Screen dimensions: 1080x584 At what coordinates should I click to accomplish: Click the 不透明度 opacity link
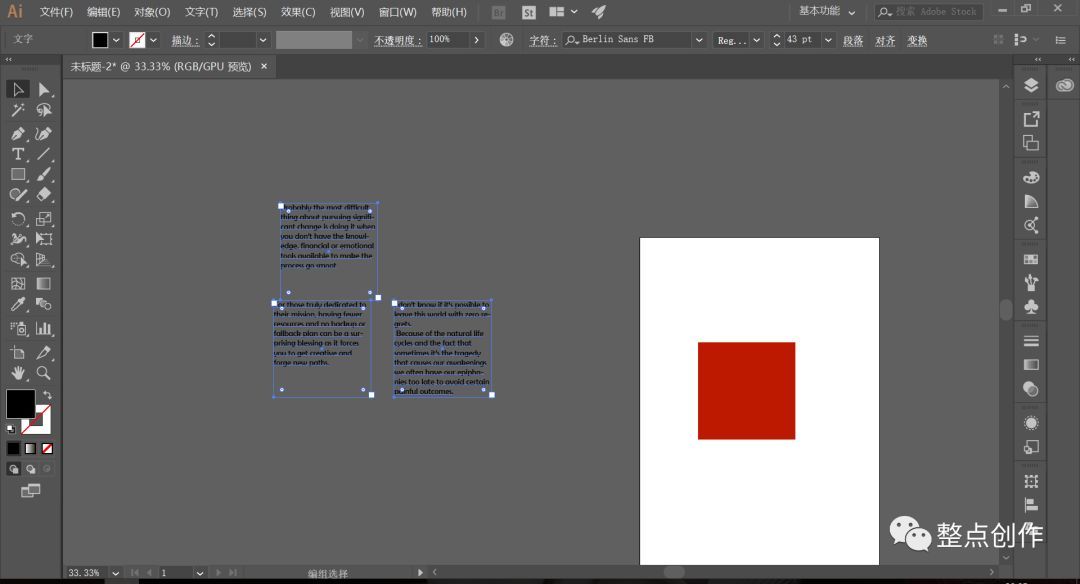(397, 41)
